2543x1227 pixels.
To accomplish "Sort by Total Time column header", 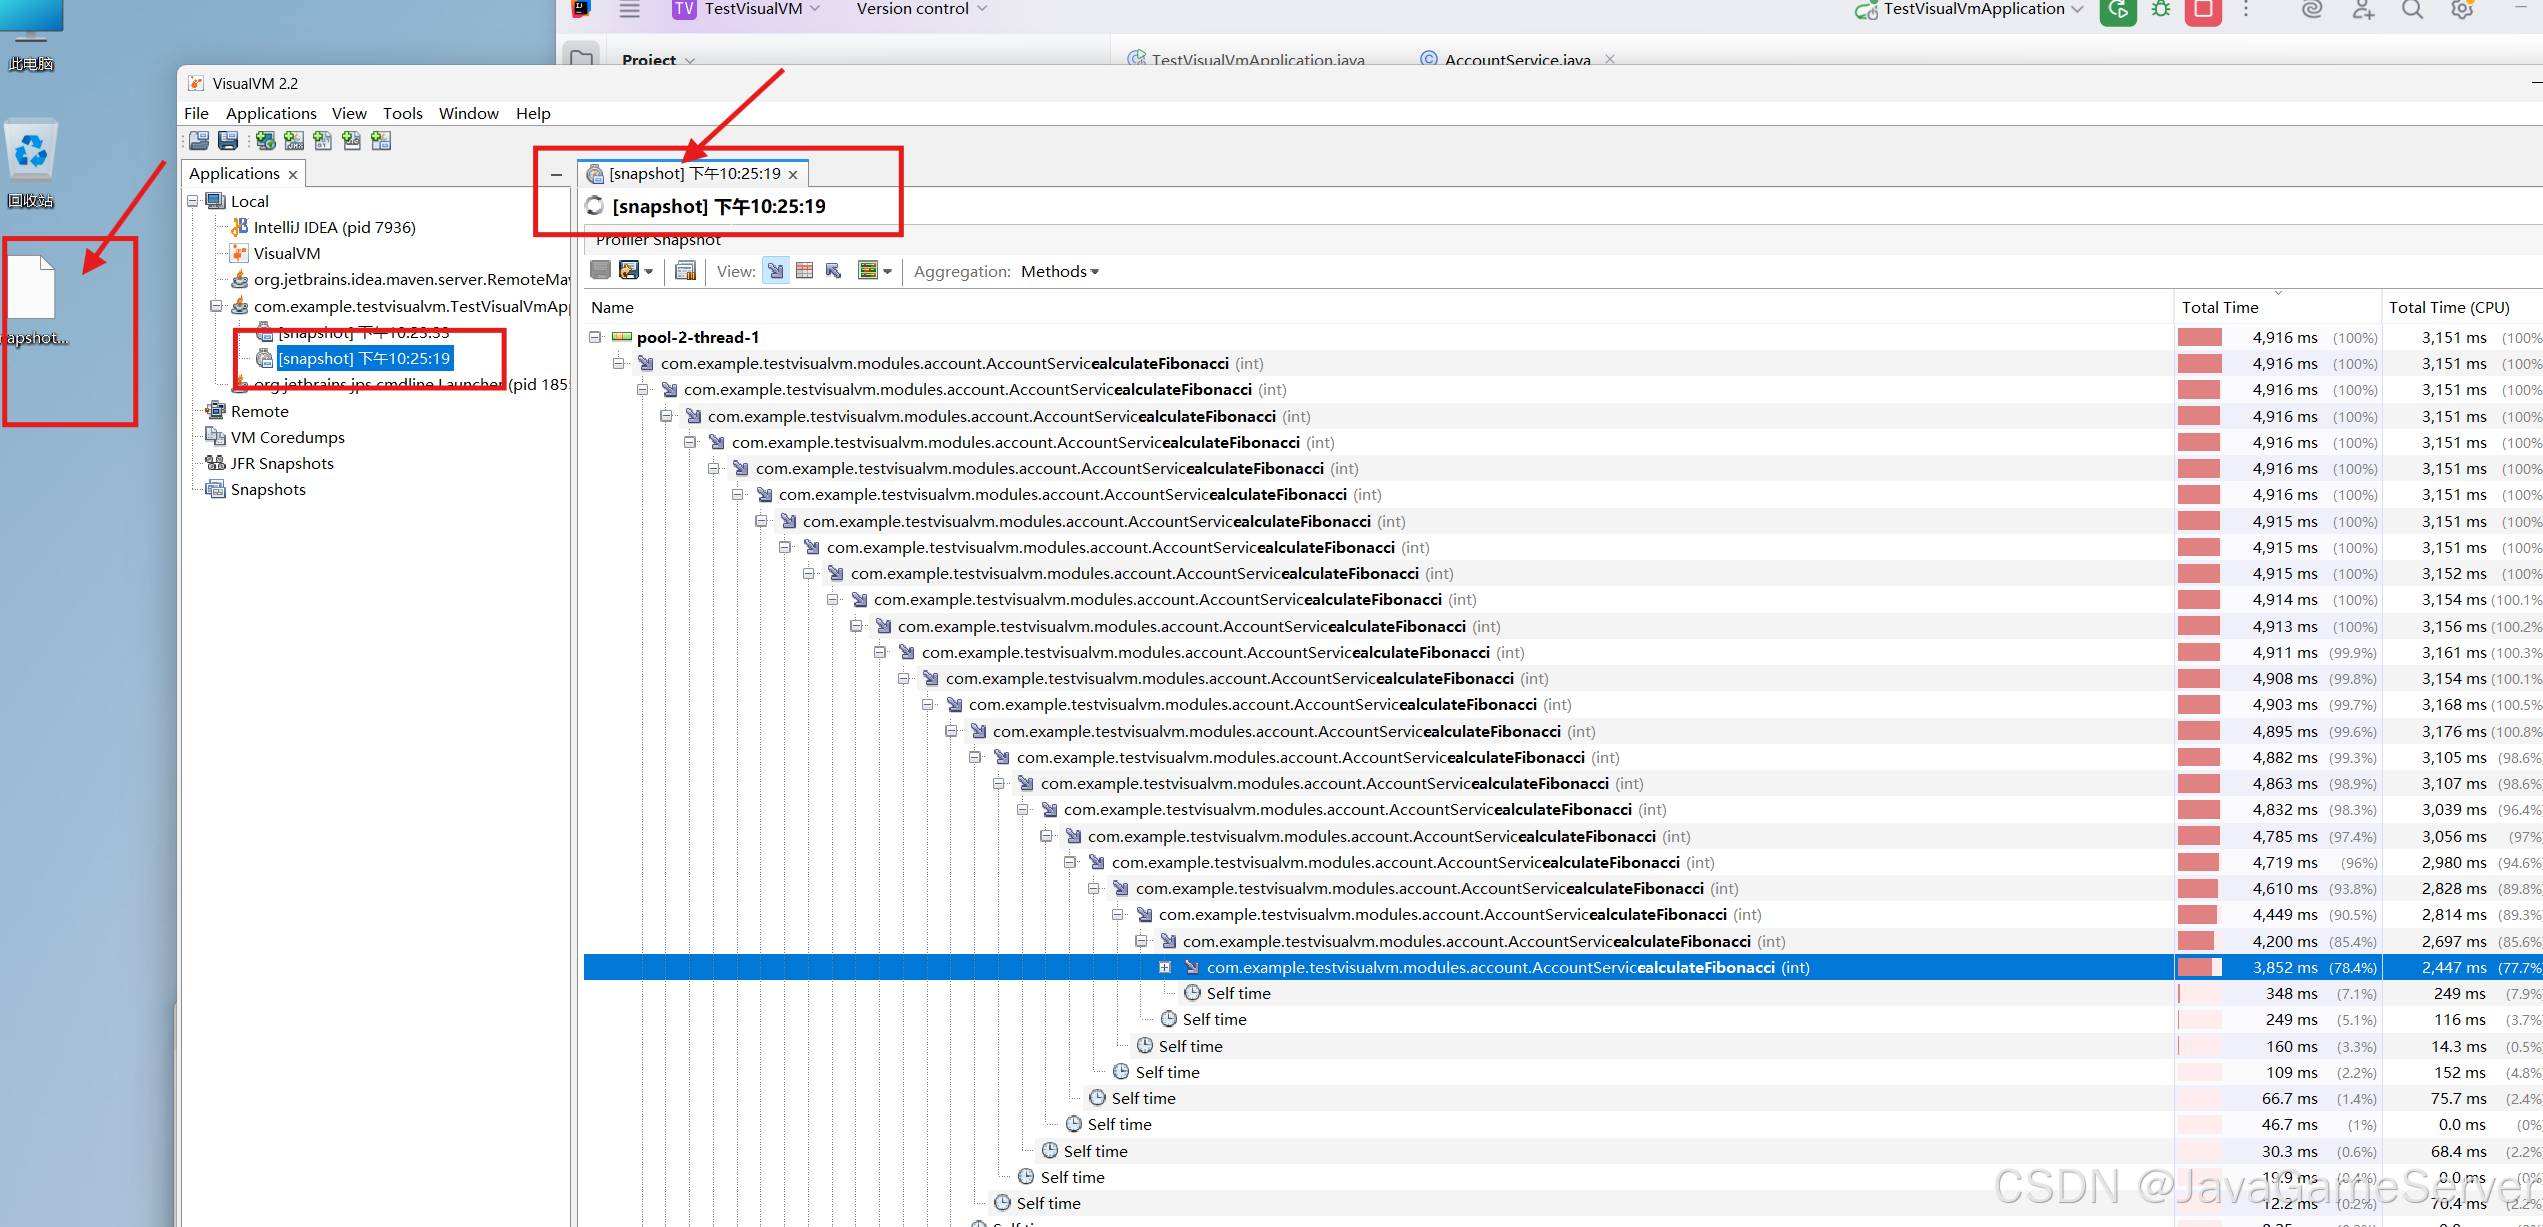I will pyautogui.click(x=2220, y=307).
